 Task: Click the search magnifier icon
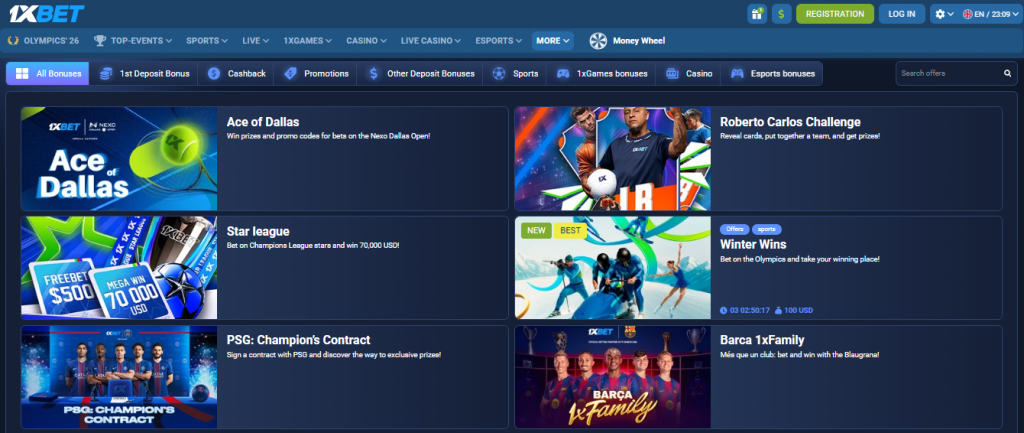tap(1007, 74)
